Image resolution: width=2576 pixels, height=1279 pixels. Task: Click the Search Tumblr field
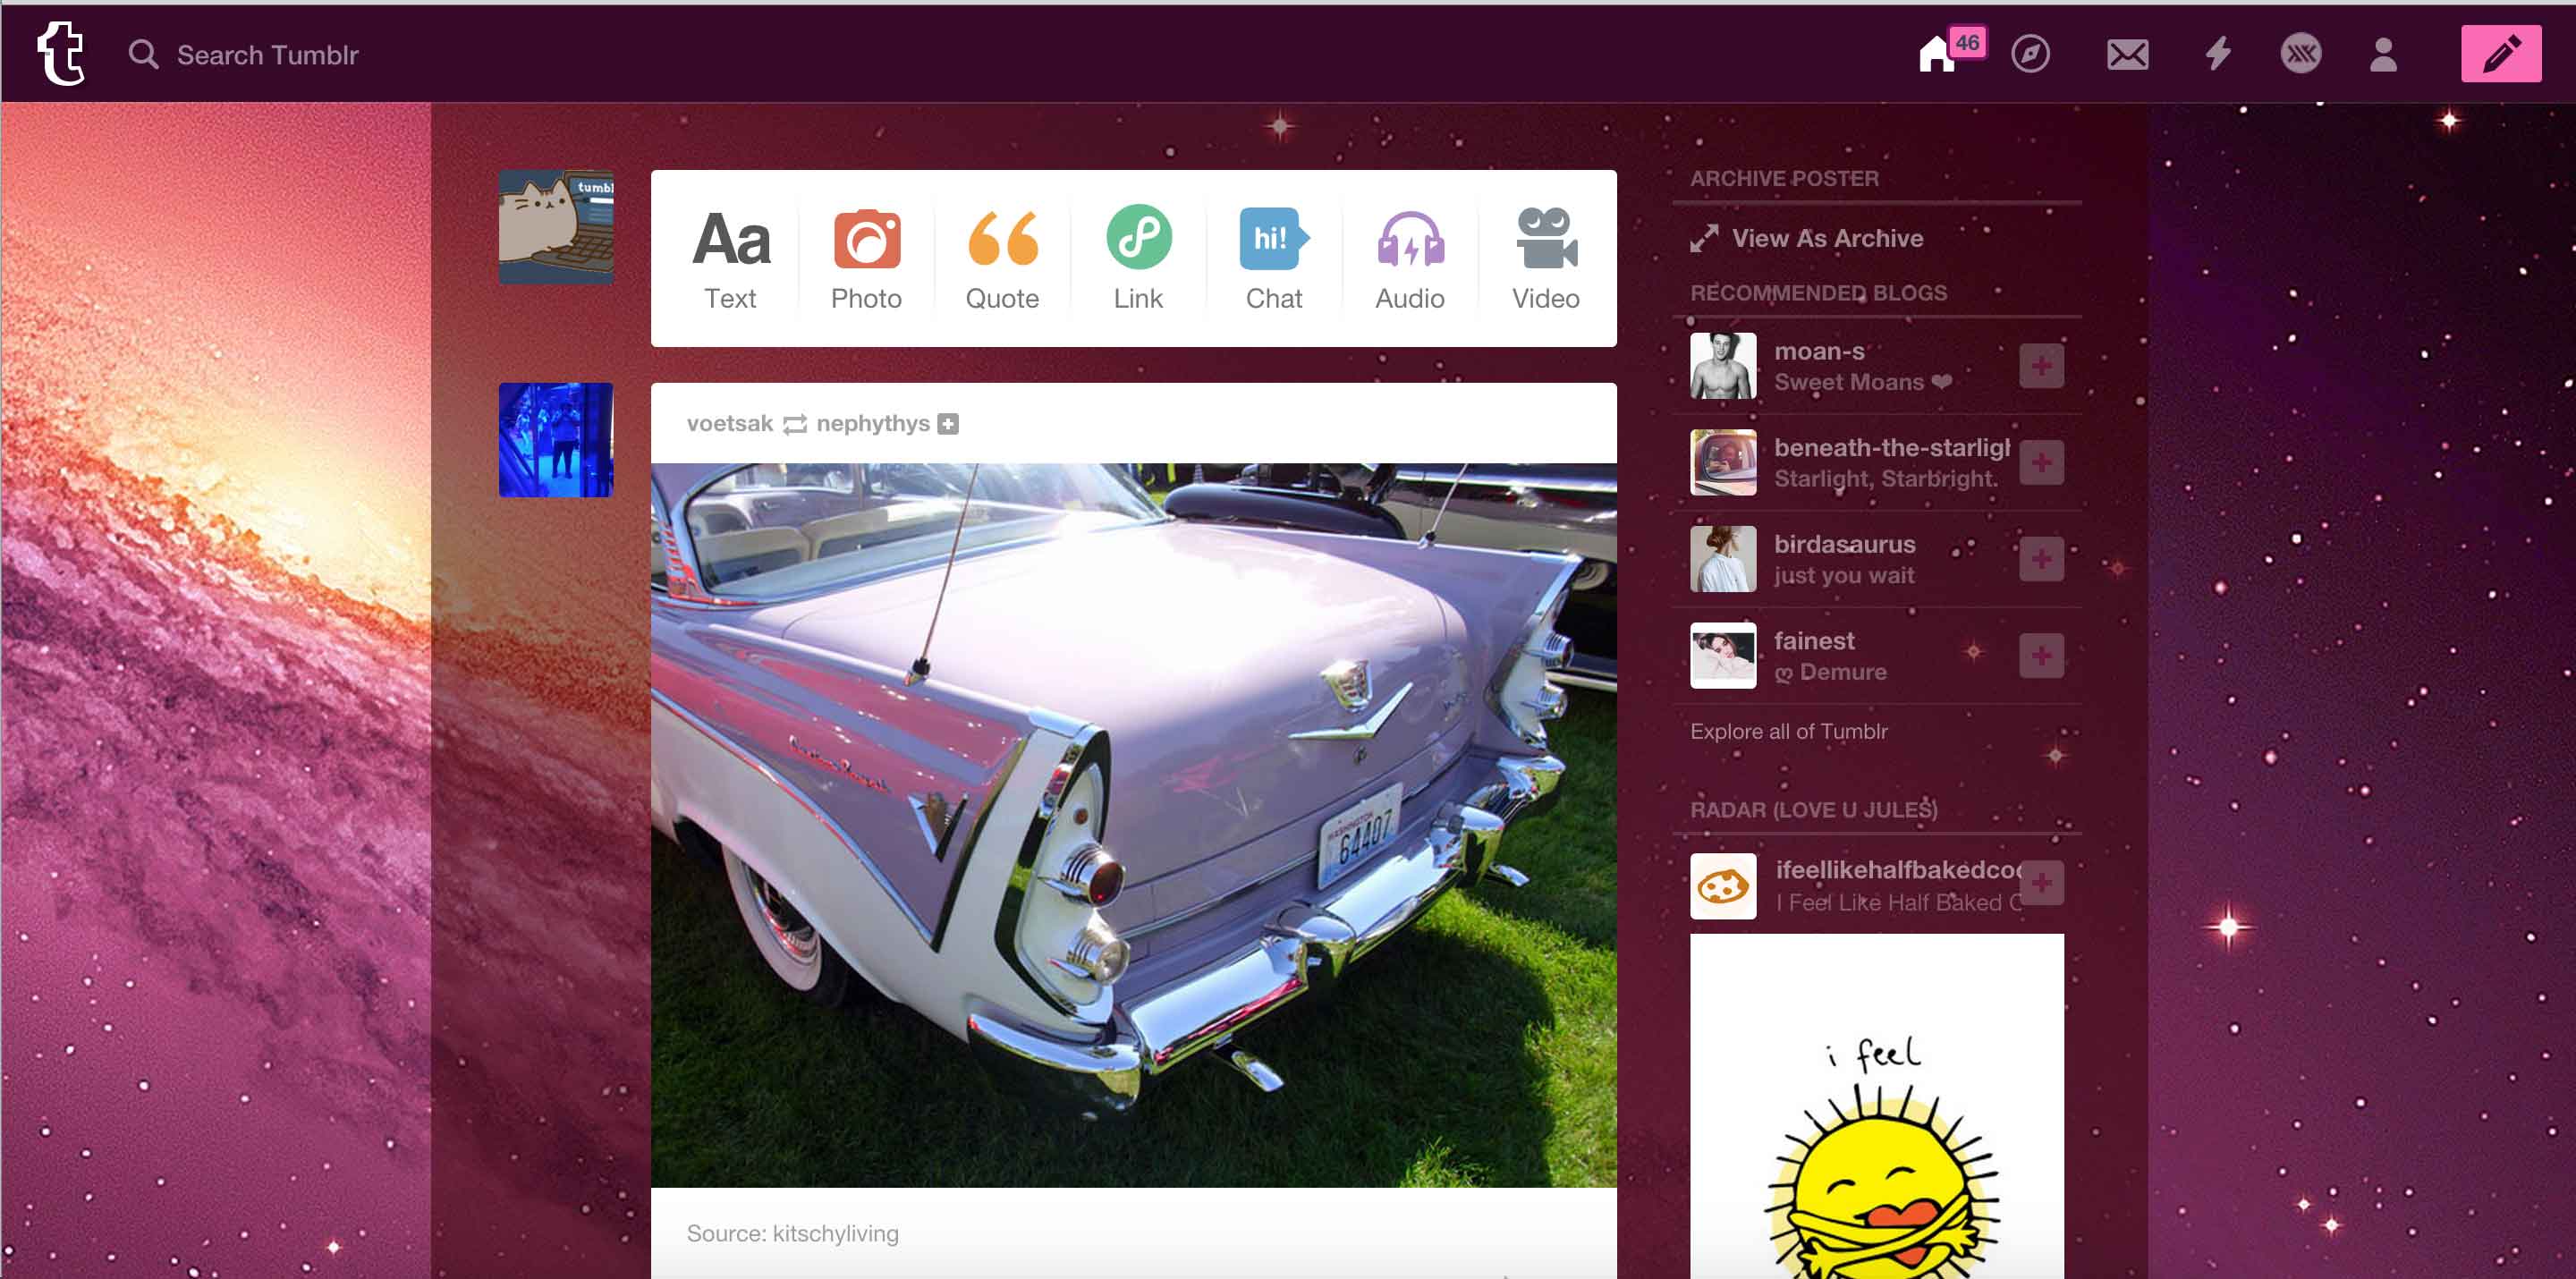point(267,55)
